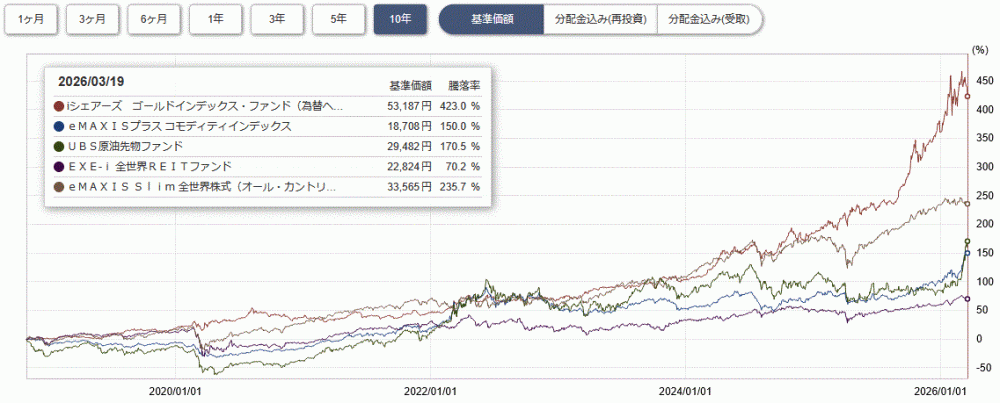1000x403 pixels.
Task: Click the REIT fund line's purple endpoint marker
Action: (x=967, y=298)
